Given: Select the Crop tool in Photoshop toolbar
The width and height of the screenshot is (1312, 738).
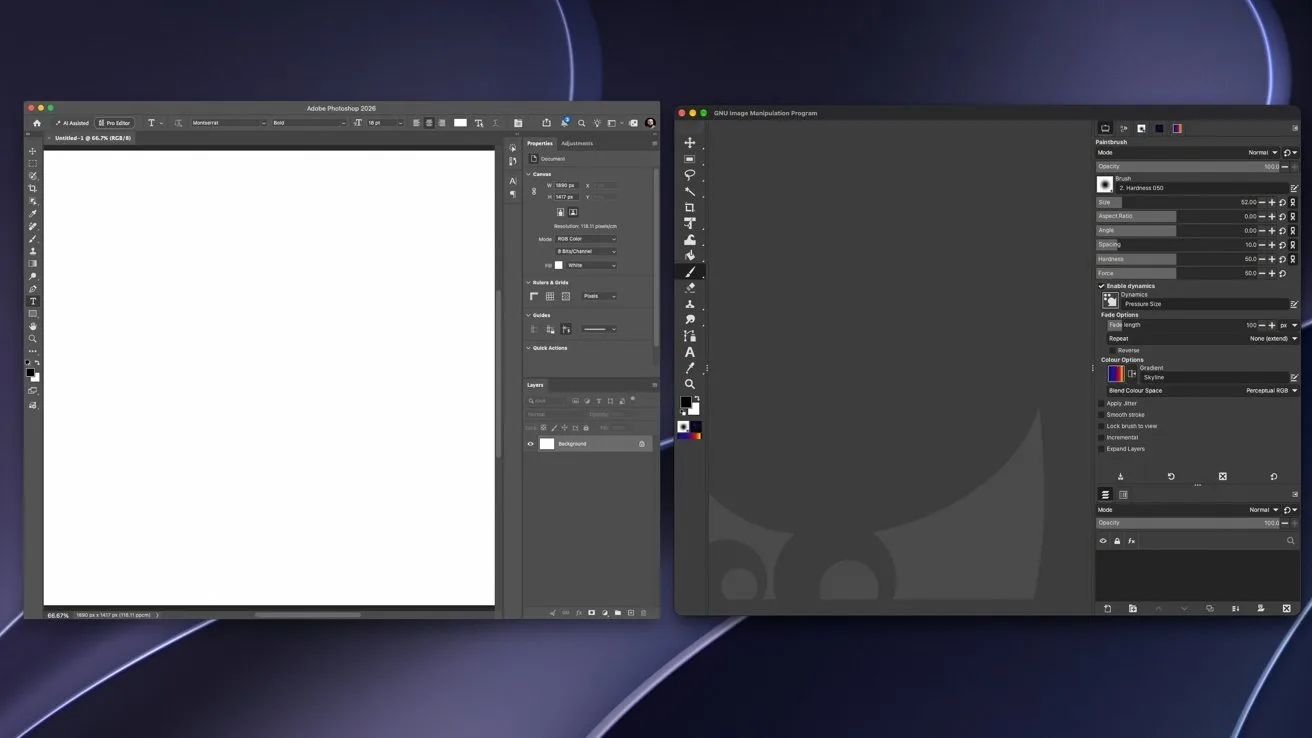Looking at the screenshot, I should coord(33,188).
